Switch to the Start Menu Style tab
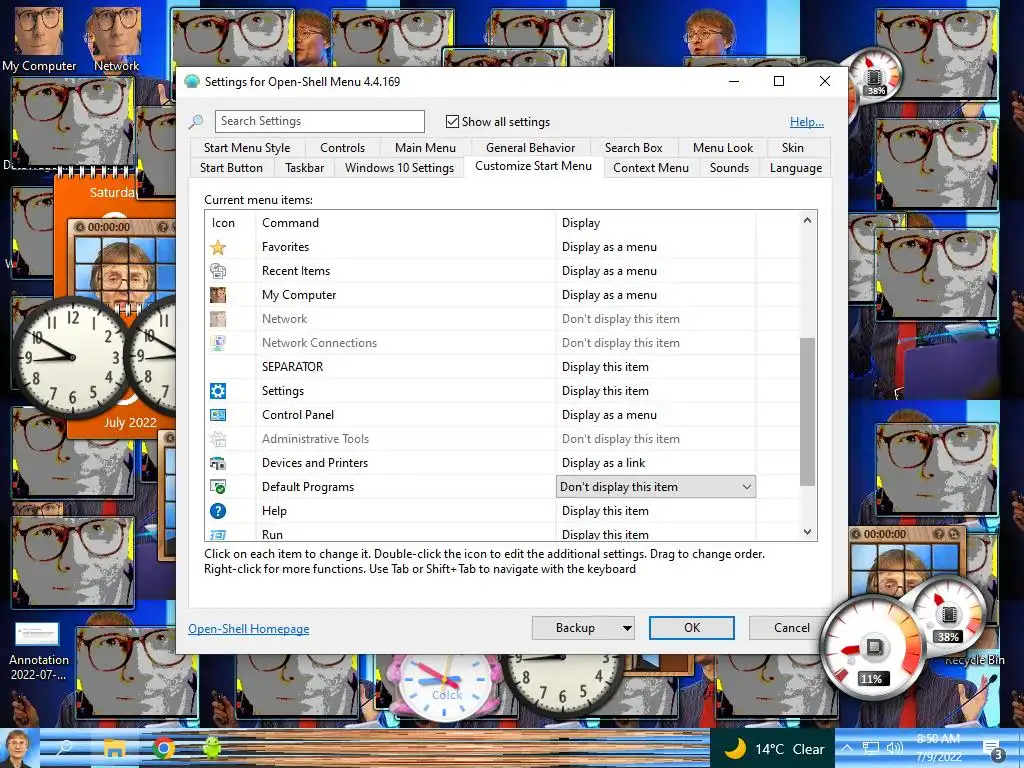Viewport: 1024px width, 768px height. coord(247,148)
